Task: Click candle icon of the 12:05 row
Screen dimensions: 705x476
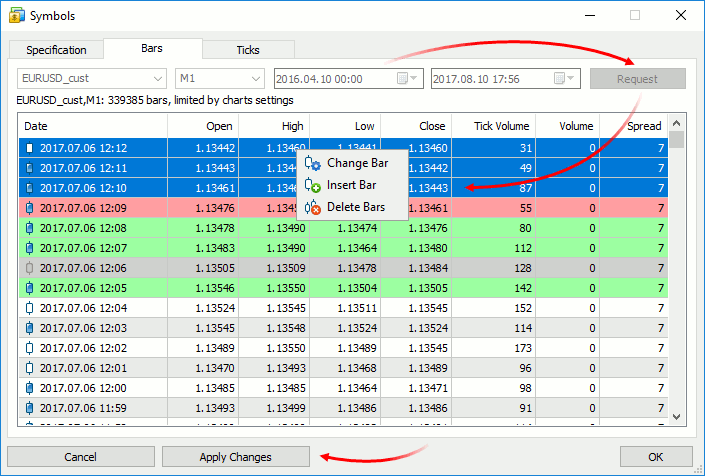Action: 30,288
